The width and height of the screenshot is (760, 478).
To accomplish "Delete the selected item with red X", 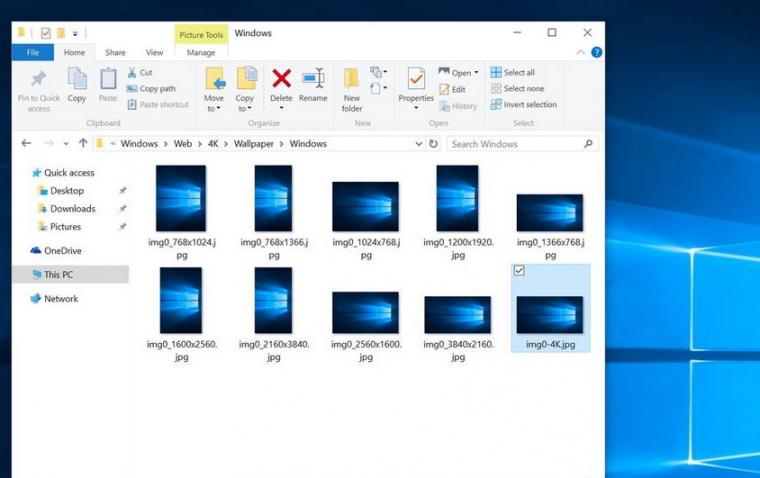I will point(281,78).
